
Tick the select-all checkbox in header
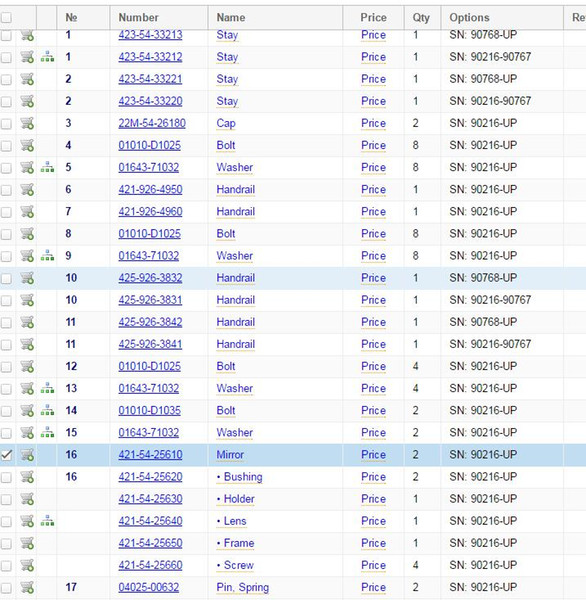(x=6, y=18)
